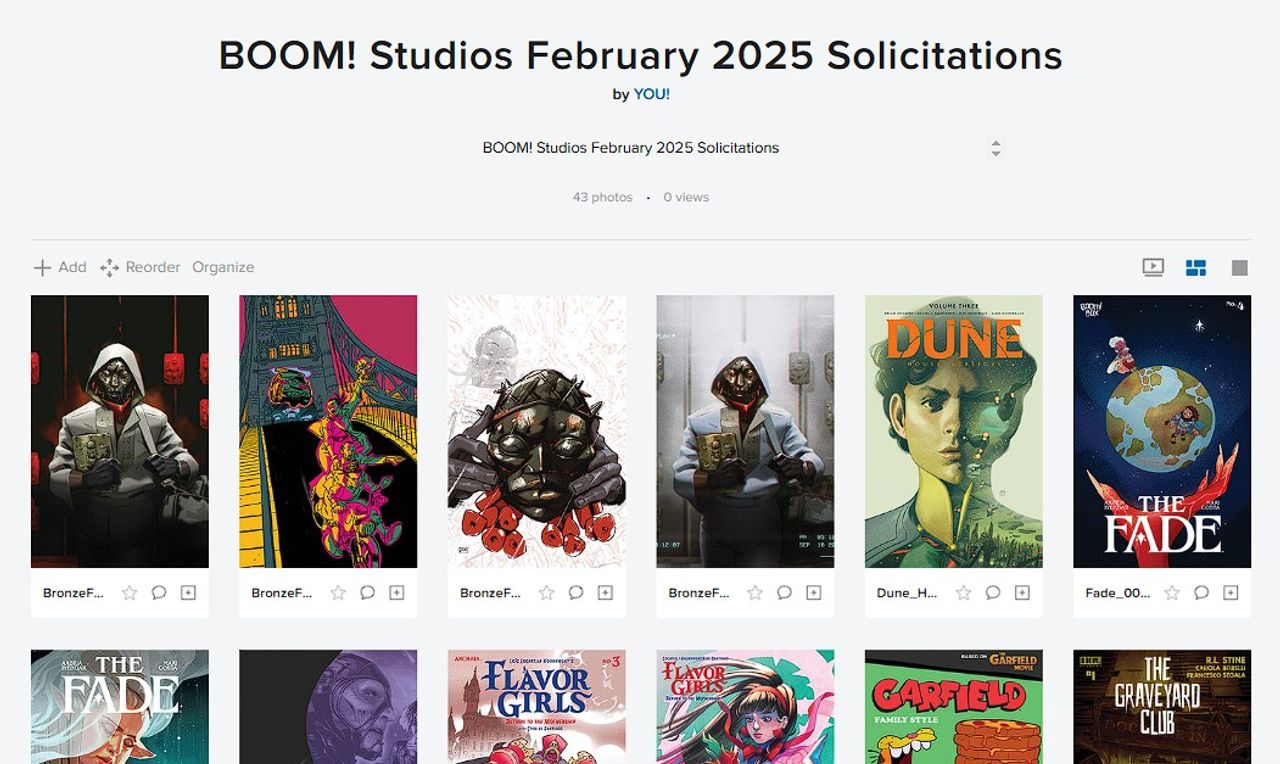Open the Flavor Girls No. 3 castle cover
1280x764 pixels.
537,707
